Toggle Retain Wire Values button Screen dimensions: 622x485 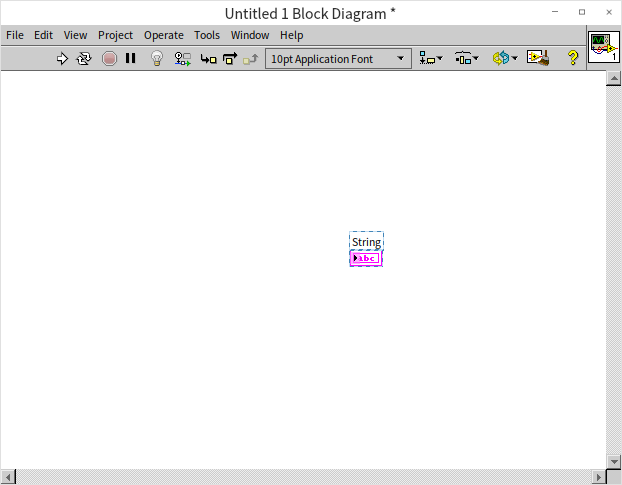tap(183, 59)
